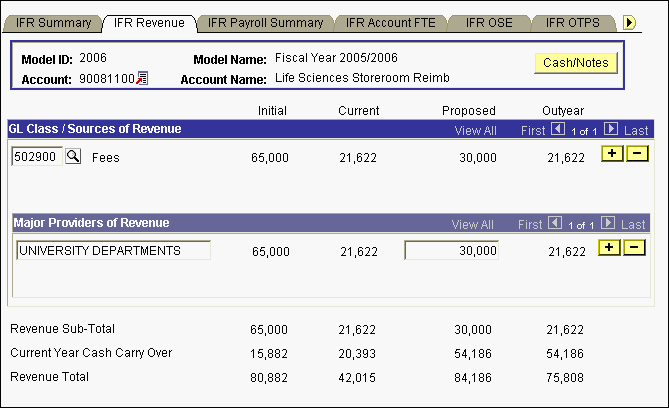Go to previous row in Major Providers grid

pos(557,225)
